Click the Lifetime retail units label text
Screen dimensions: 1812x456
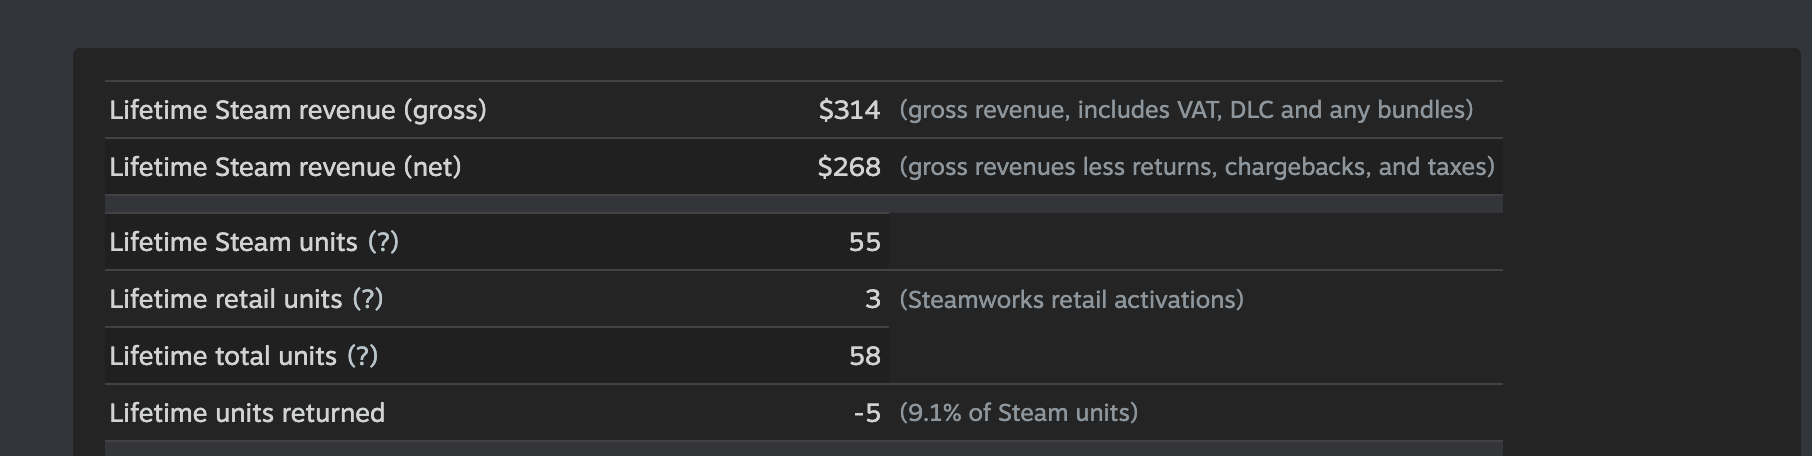pos(226,299)
